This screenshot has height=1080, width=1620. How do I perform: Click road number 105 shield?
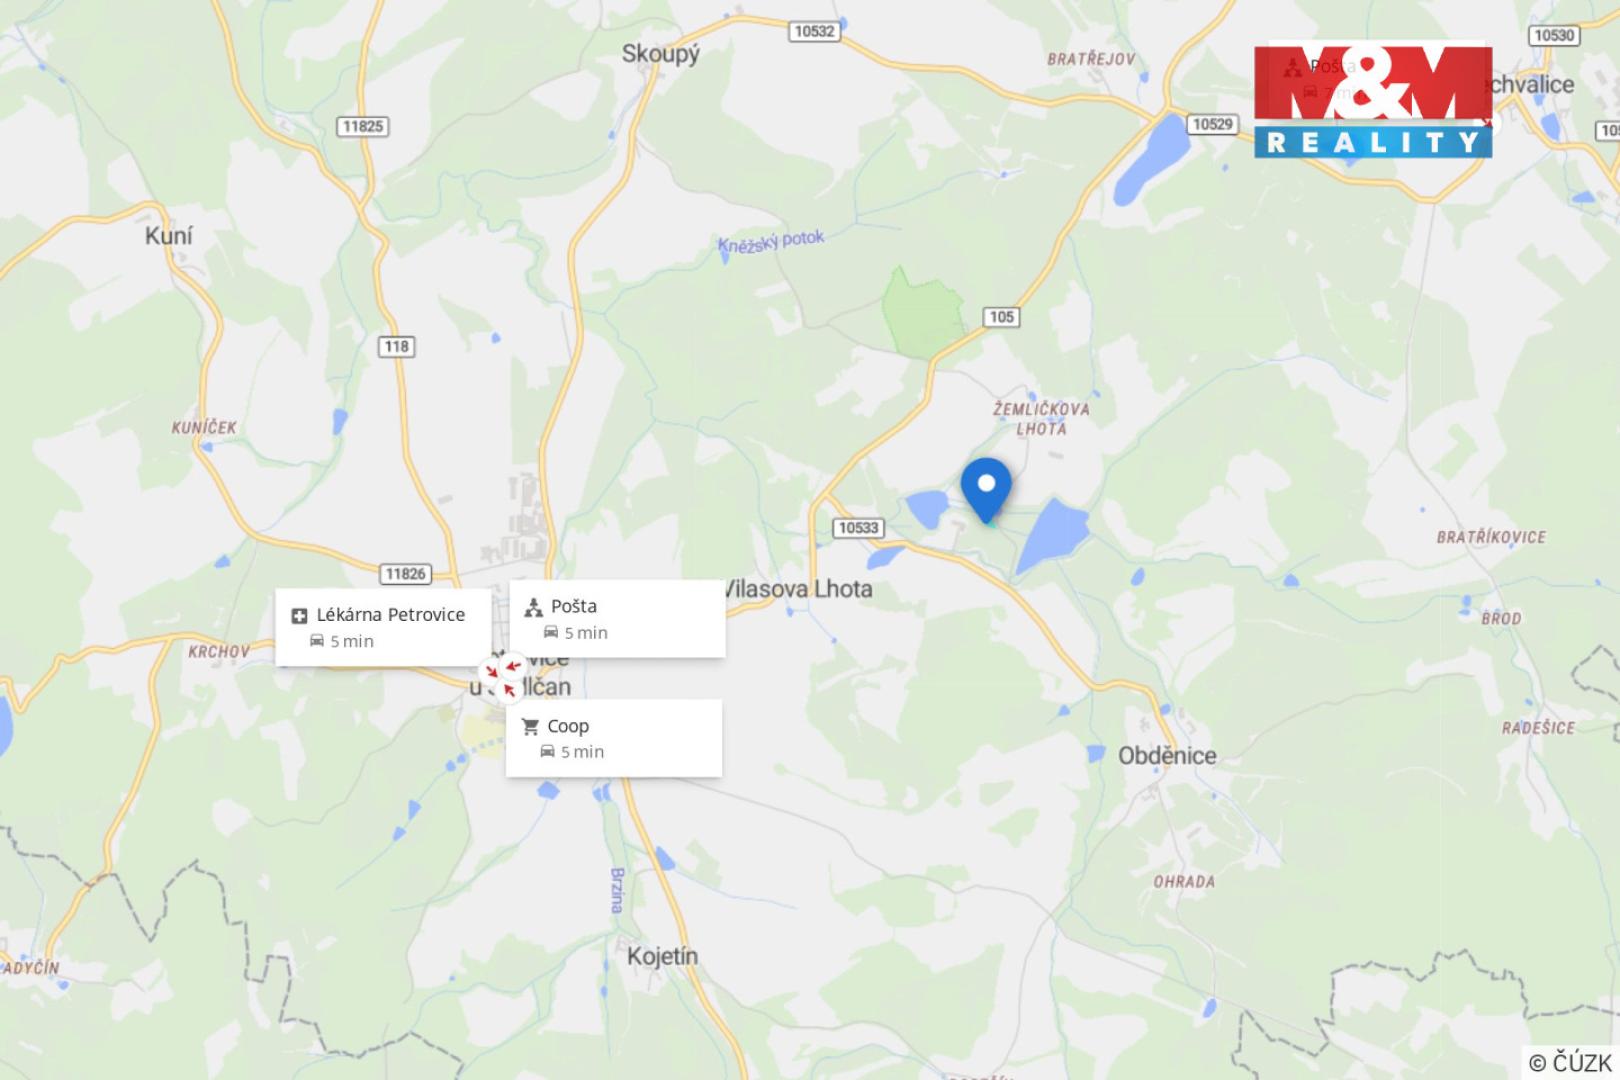point(1001,317)
